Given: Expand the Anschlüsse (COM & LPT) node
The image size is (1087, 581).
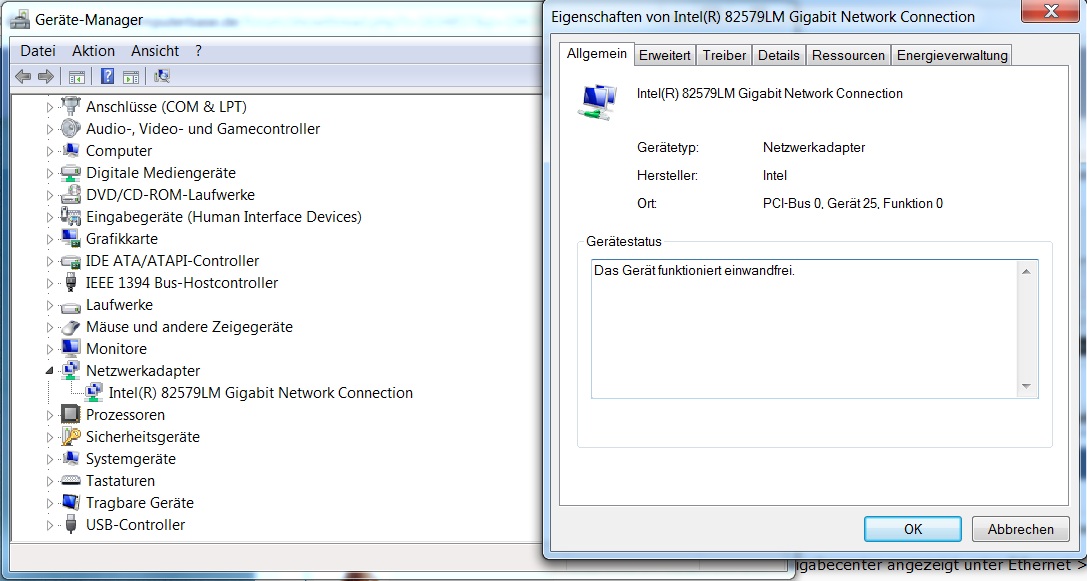Looking at the screenshot, I should (x=49, y=107).
